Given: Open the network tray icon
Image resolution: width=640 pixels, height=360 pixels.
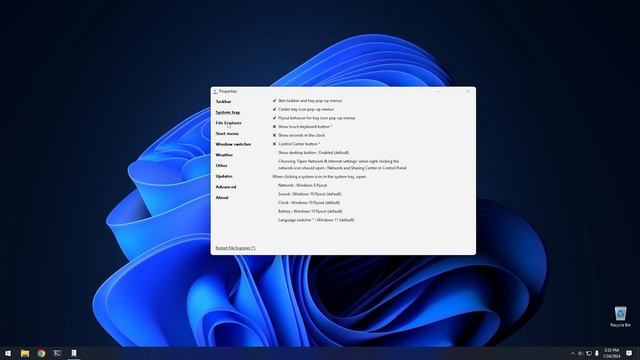Looking at the screenshot, I should 589,353.
